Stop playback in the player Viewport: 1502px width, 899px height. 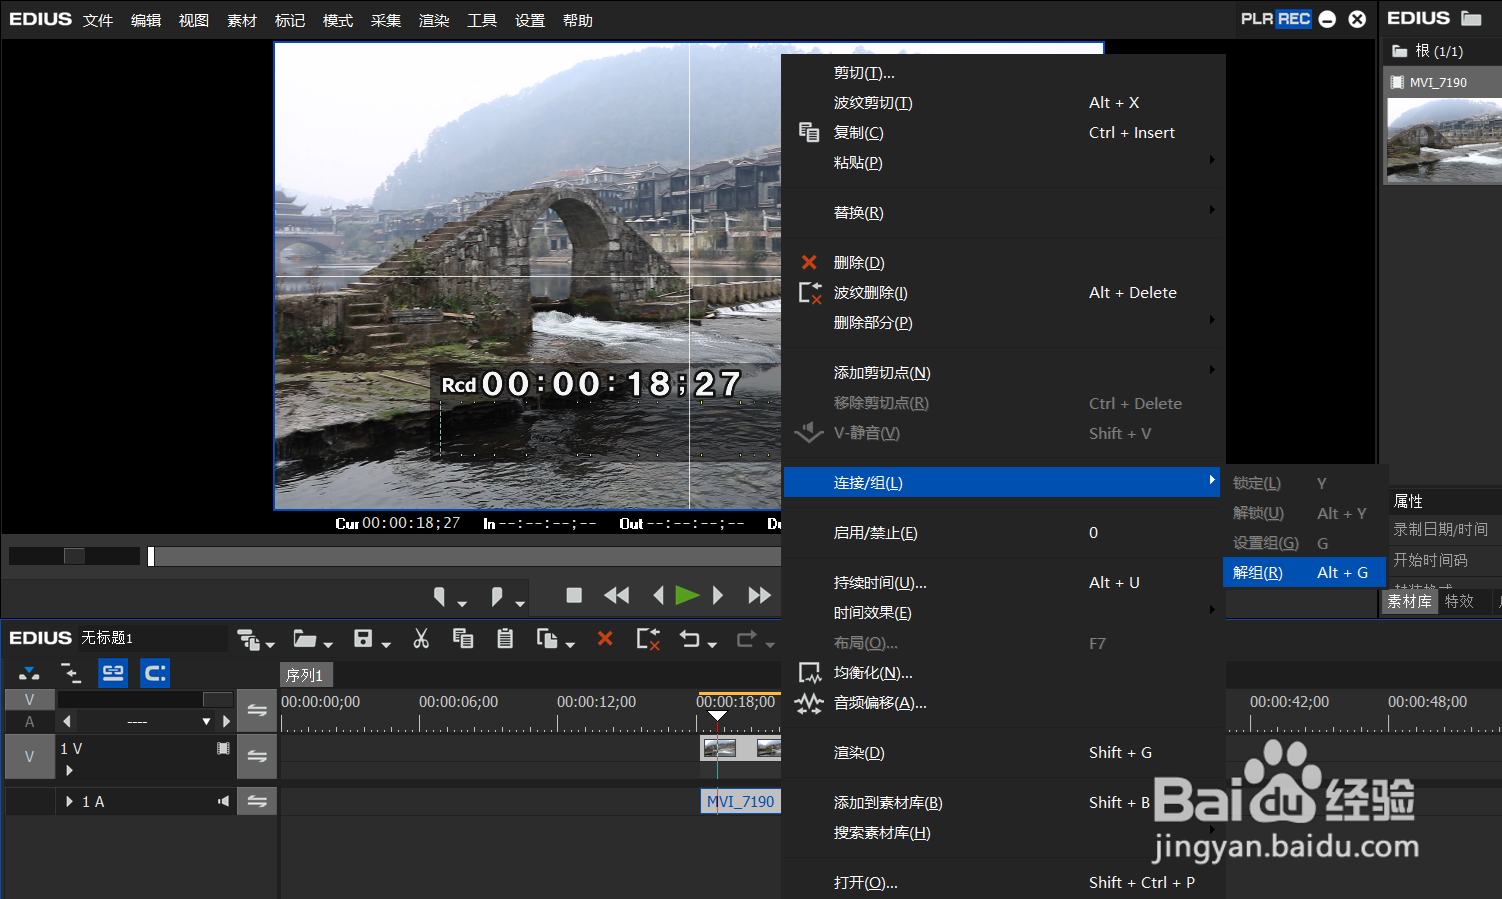(x=574, y=595)
